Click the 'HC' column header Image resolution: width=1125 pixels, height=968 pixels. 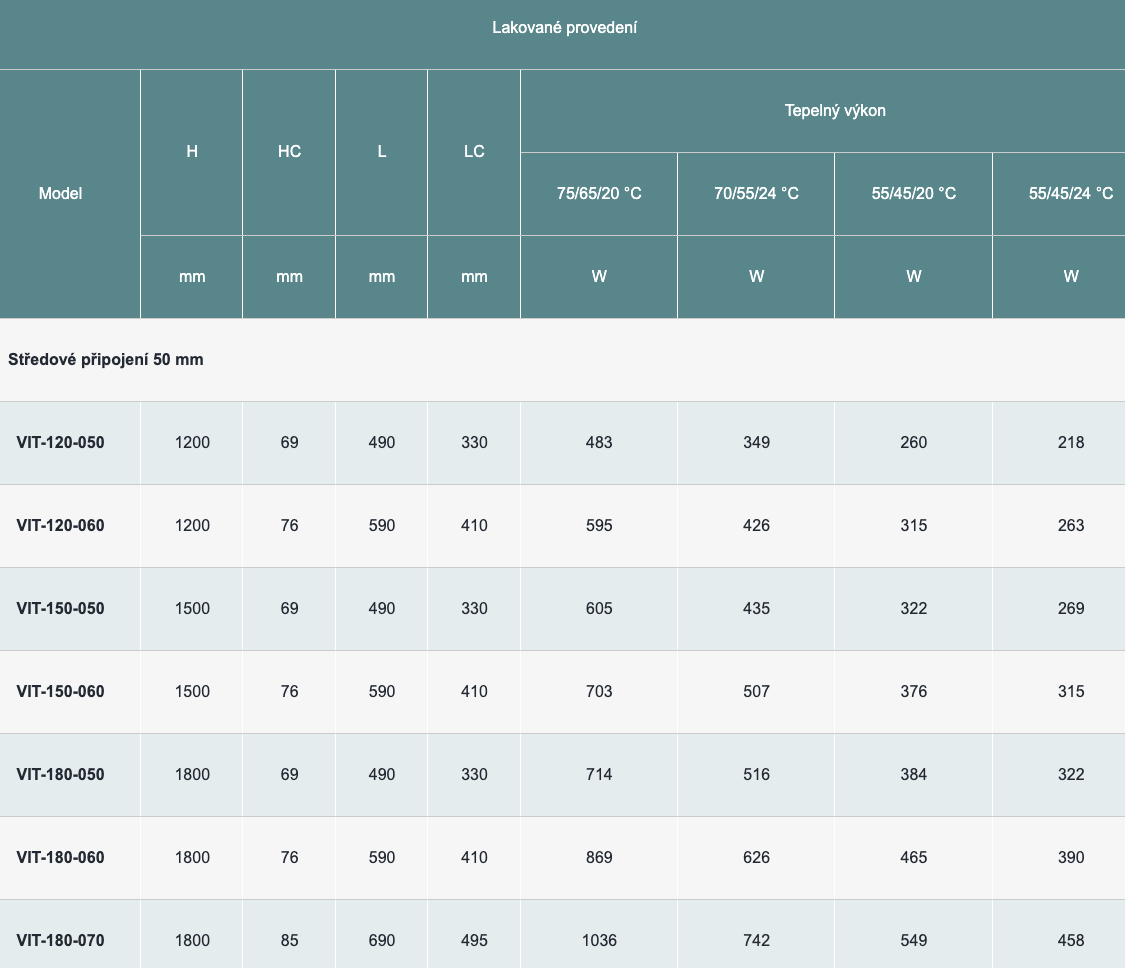click(289, 152)
